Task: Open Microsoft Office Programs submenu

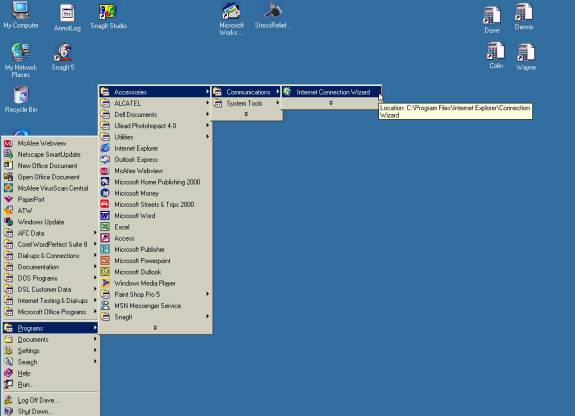Action: point(51,312)
